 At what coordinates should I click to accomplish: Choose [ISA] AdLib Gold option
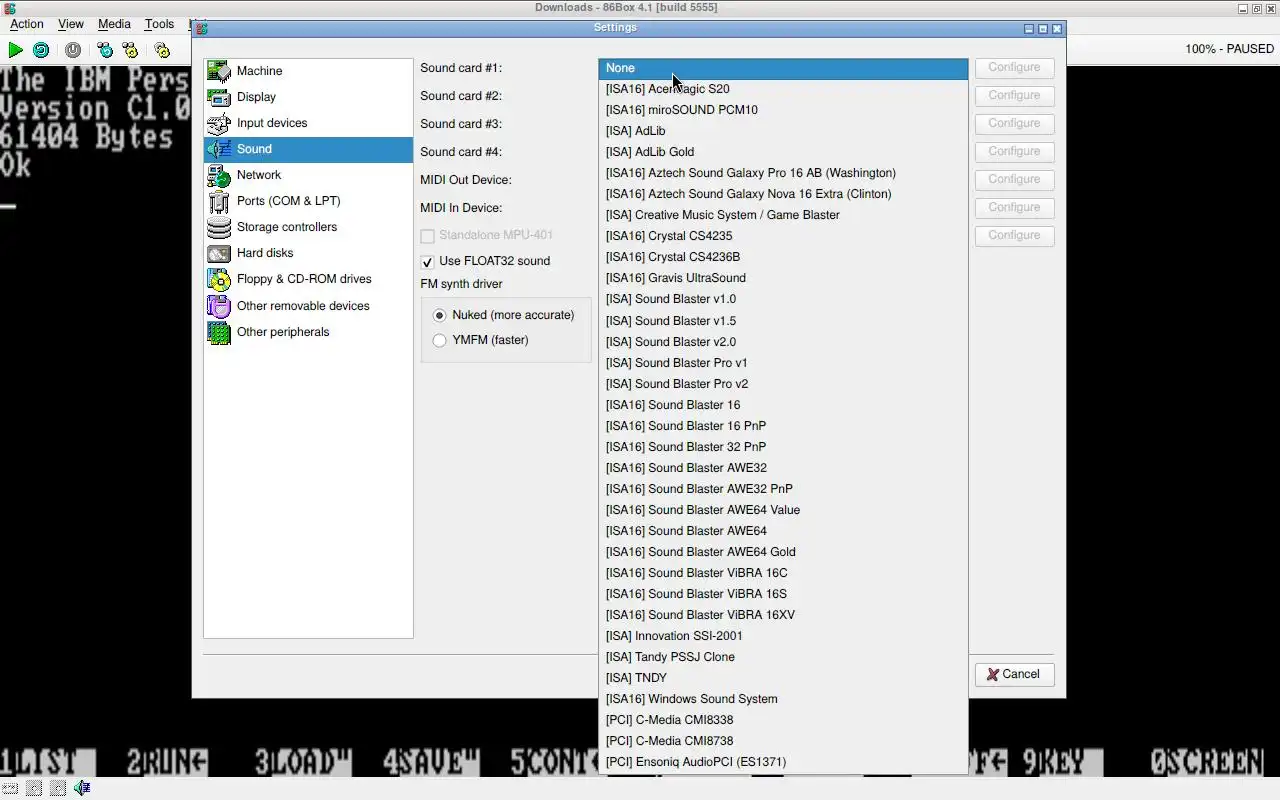(x=783, y=152)
